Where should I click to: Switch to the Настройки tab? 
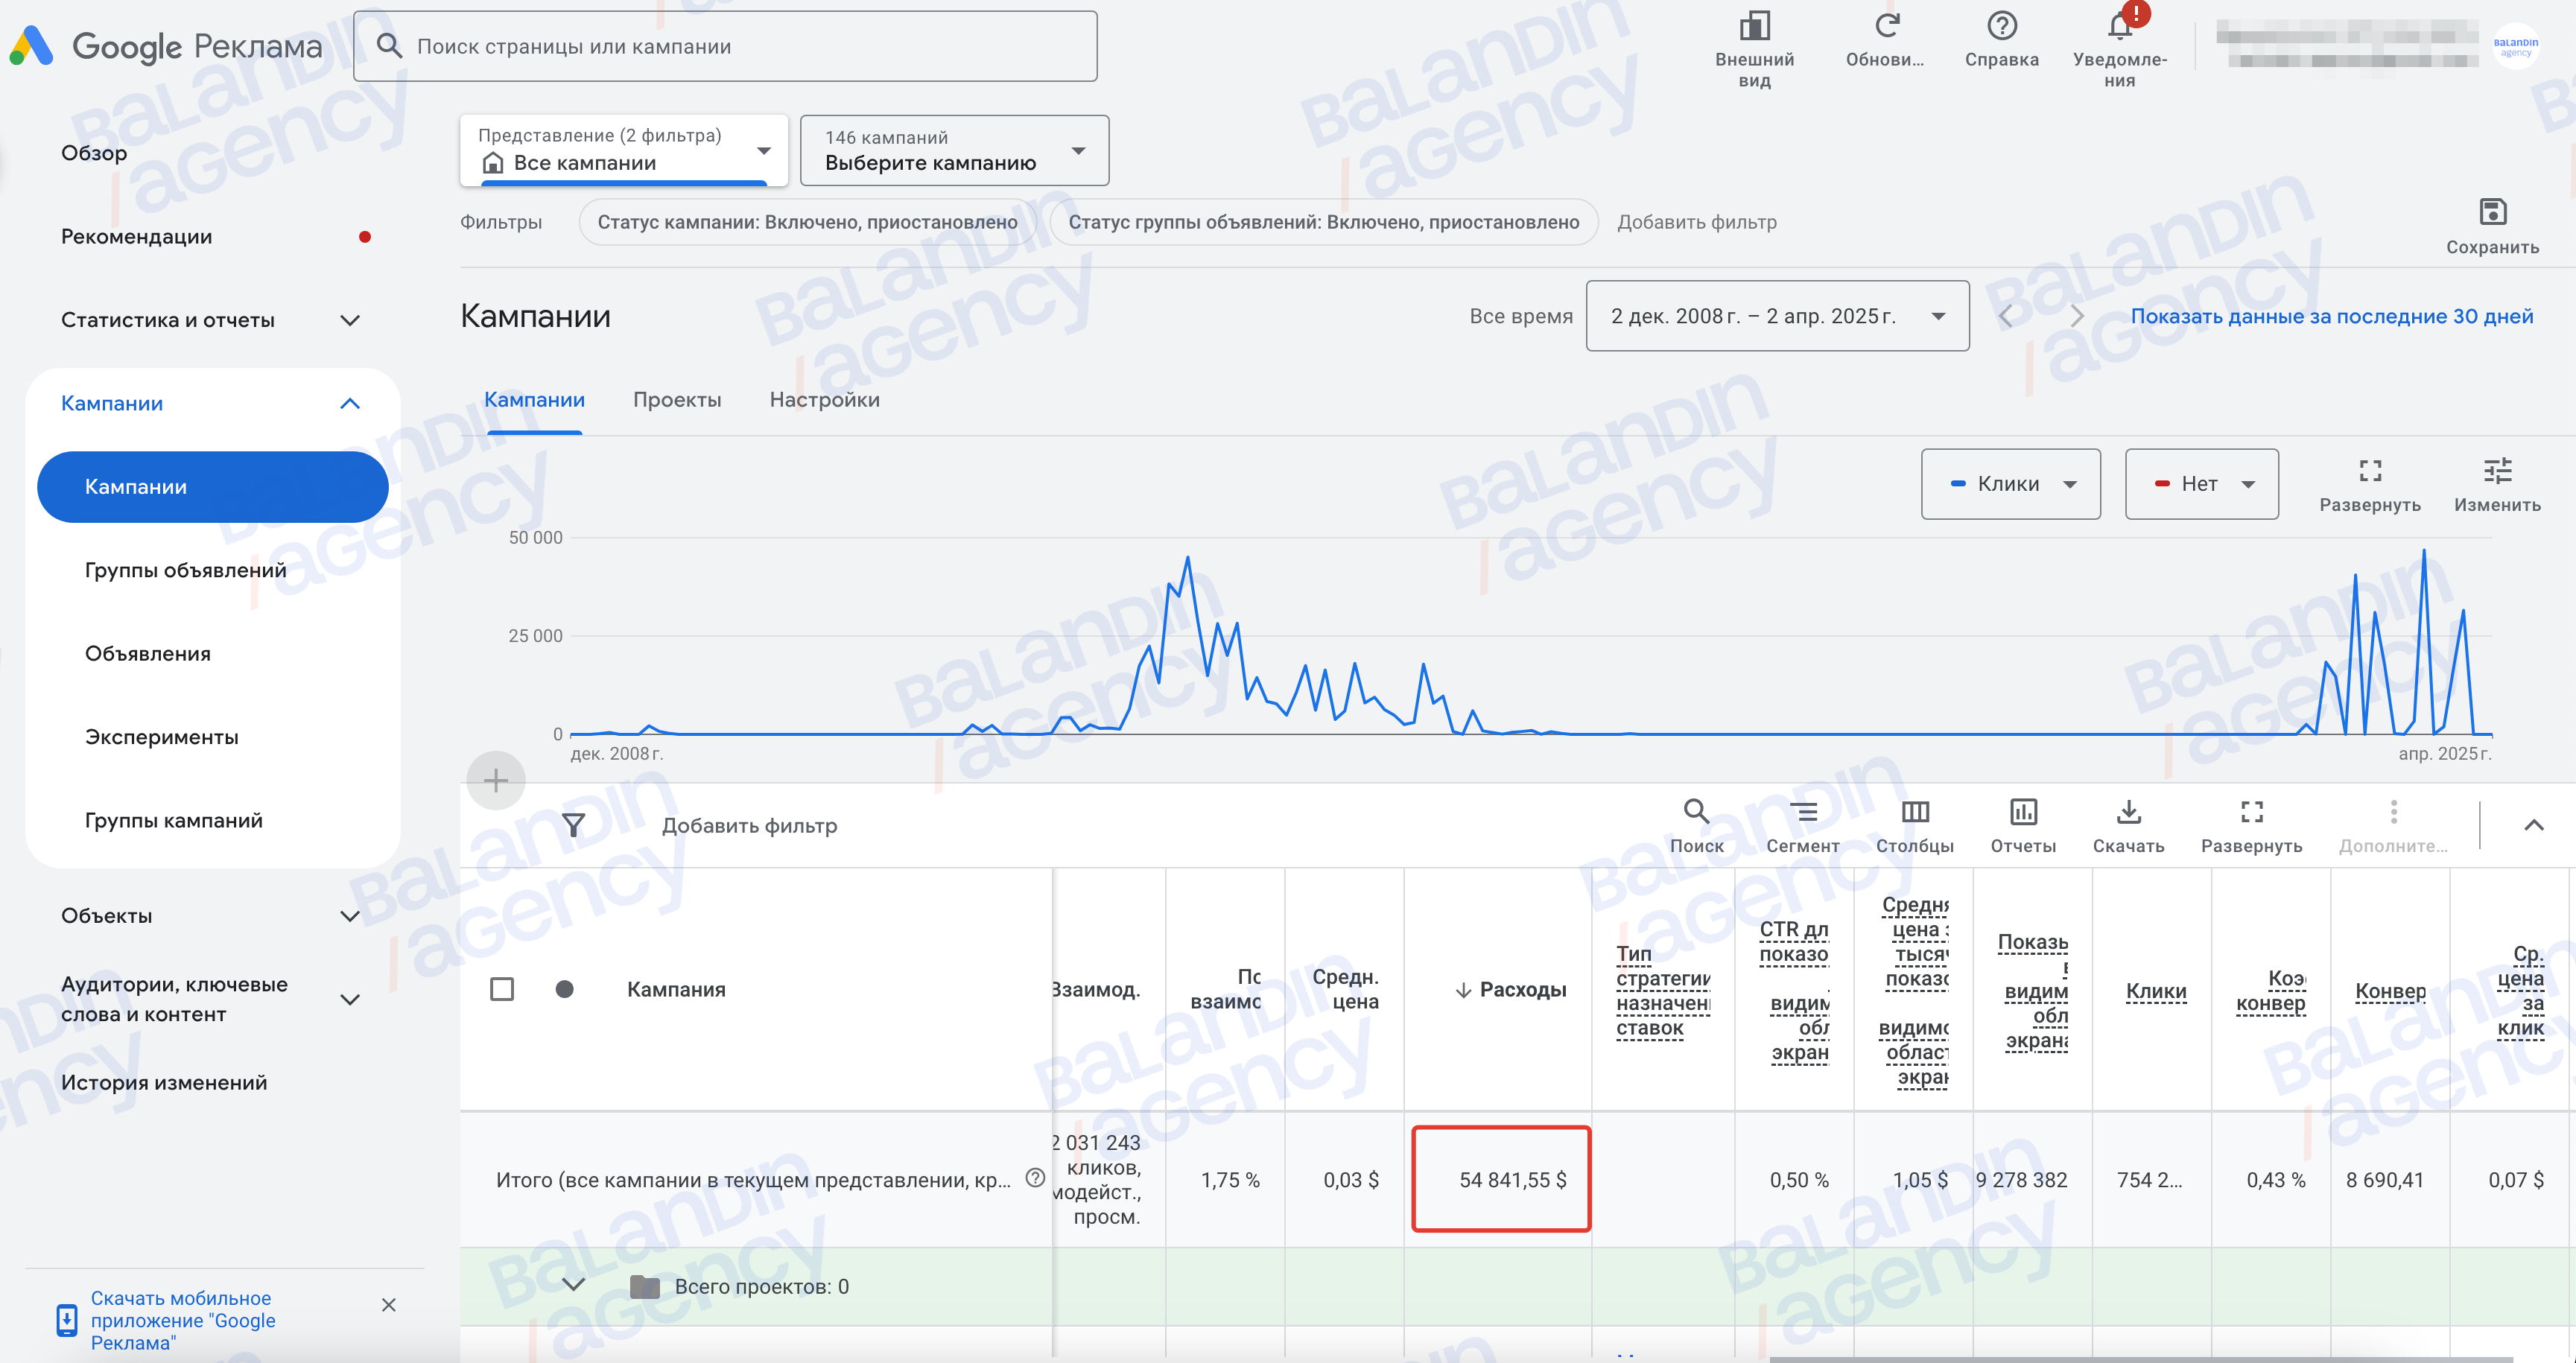[824, 400]
